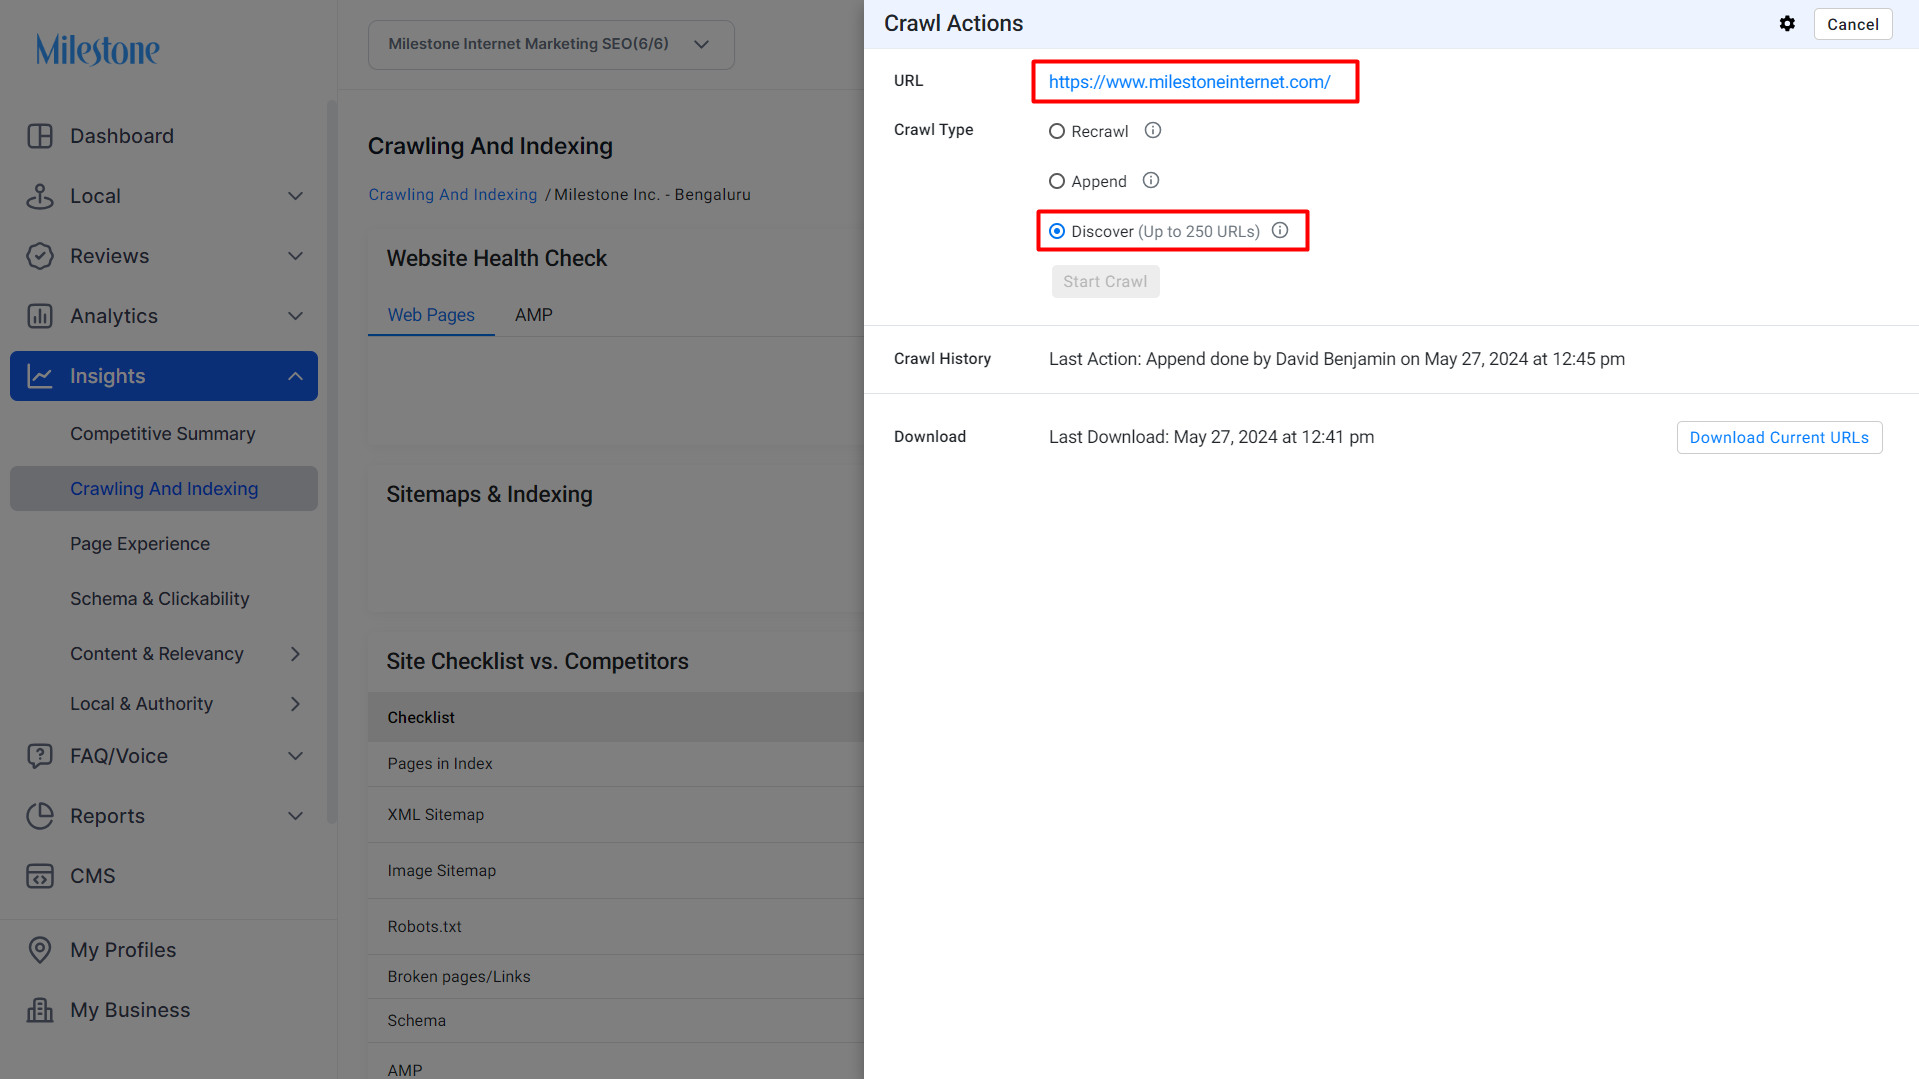
Task: Select the Recrawl crawl type
Action: pyautogui.click(x=1057, y=131)
